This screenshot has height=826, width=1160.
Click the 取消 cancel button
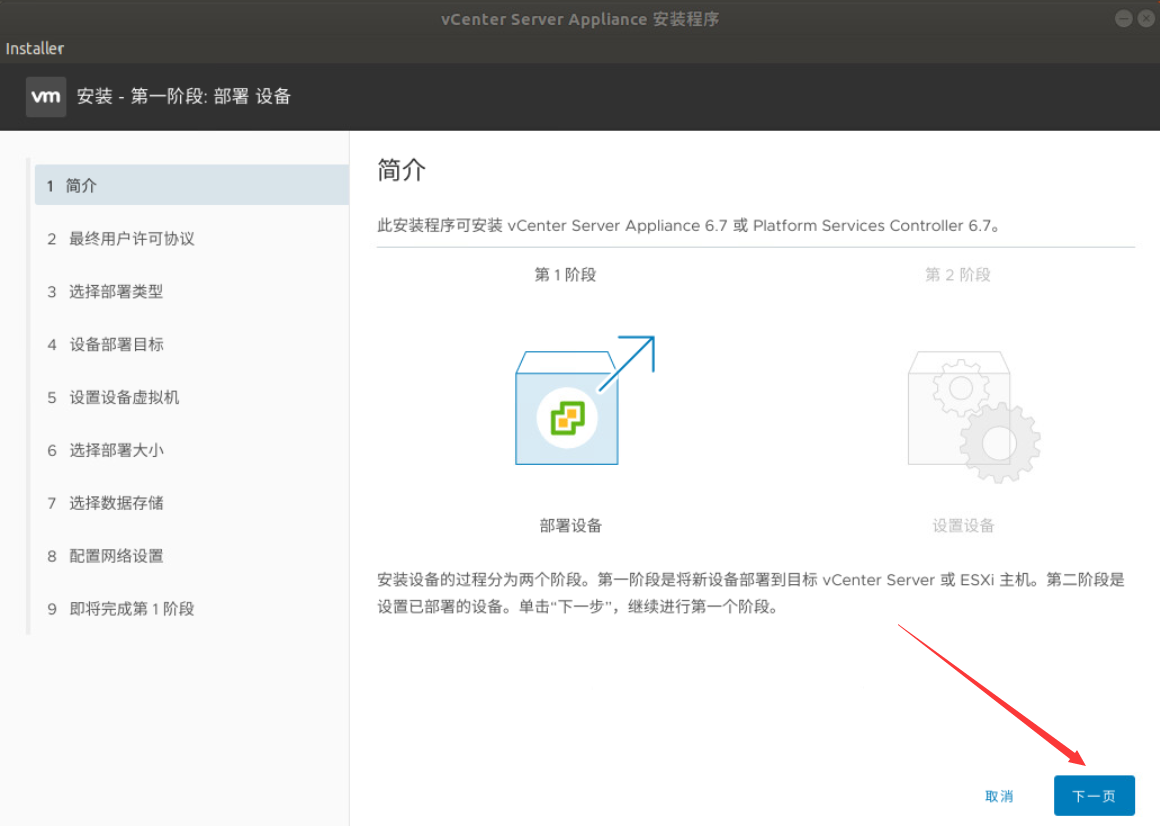tap(999, 796)
